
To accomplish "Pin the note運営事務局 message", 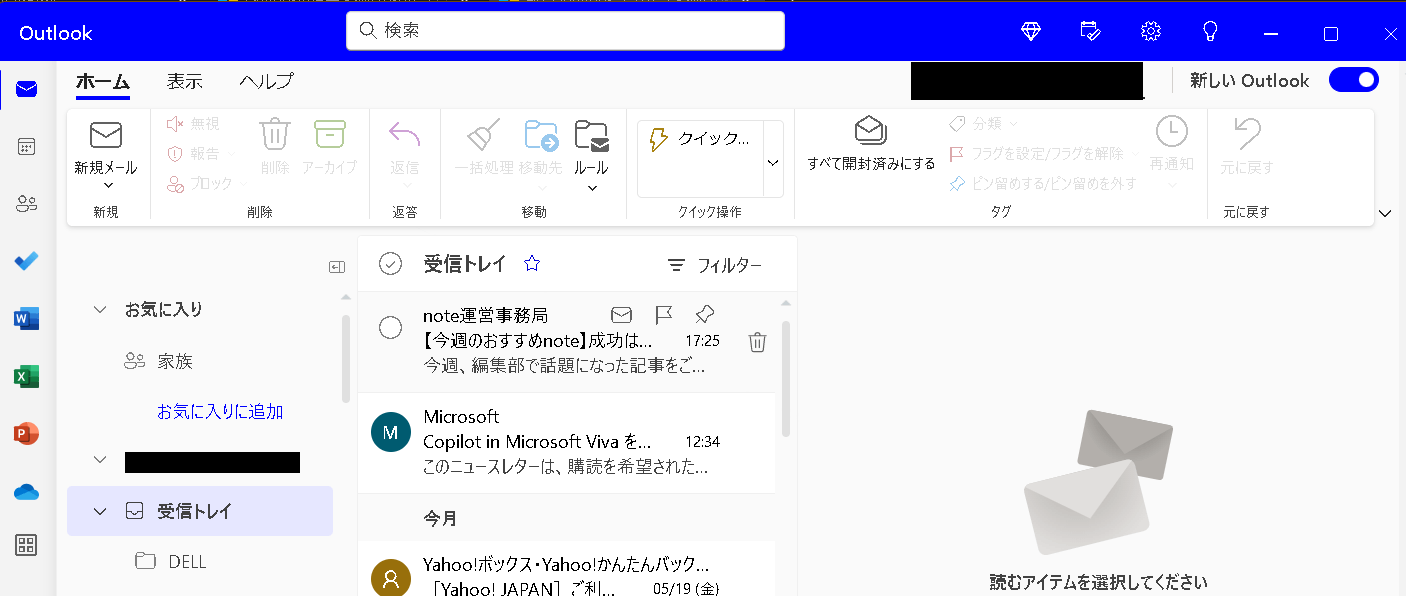I will click(704, 314).
